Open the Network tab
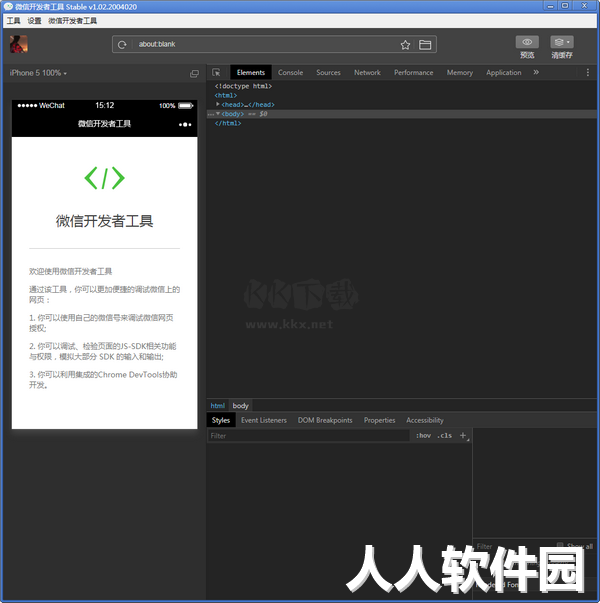 coord(367,72)
